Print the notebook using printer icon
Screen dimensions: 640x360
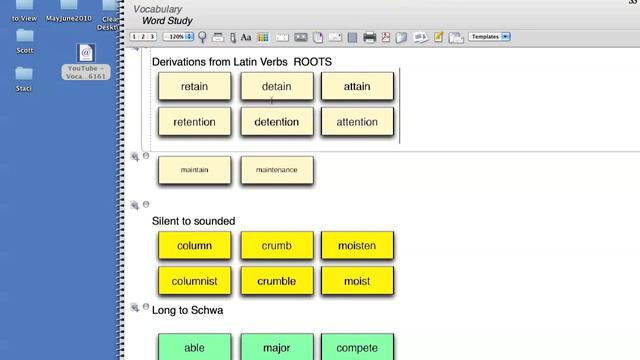click(x=370, y=37)
